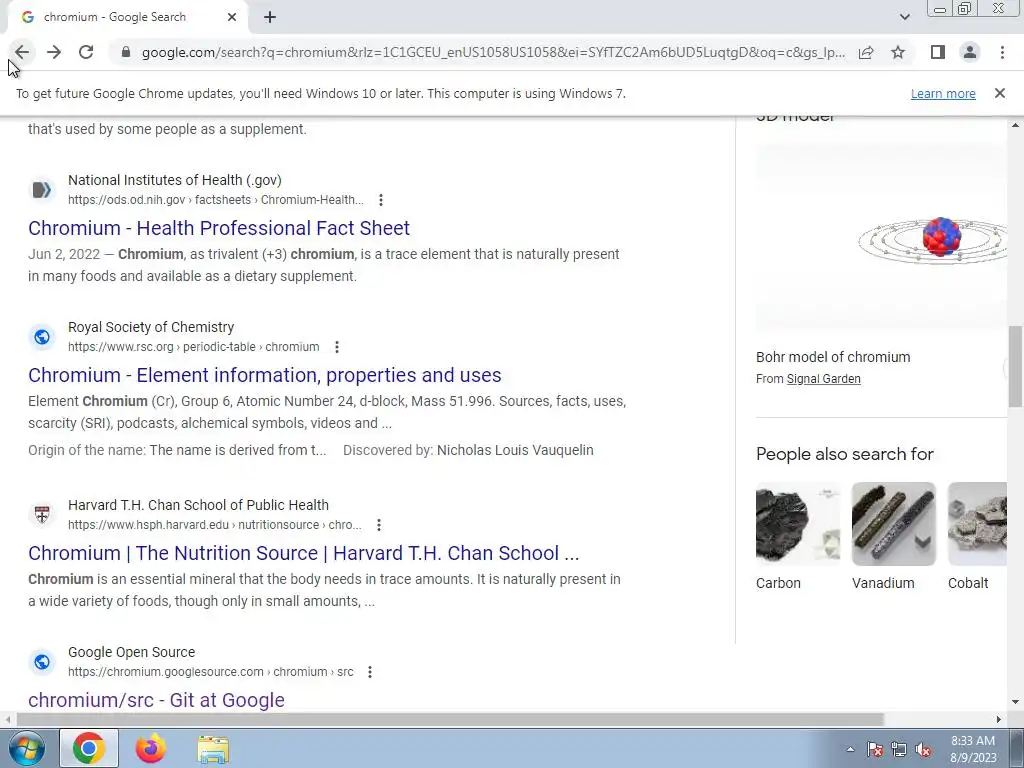Click the chromium.googlesource.com breadcrumb URL
This screenshot has width=1024, height=768.
coord(210,672)
